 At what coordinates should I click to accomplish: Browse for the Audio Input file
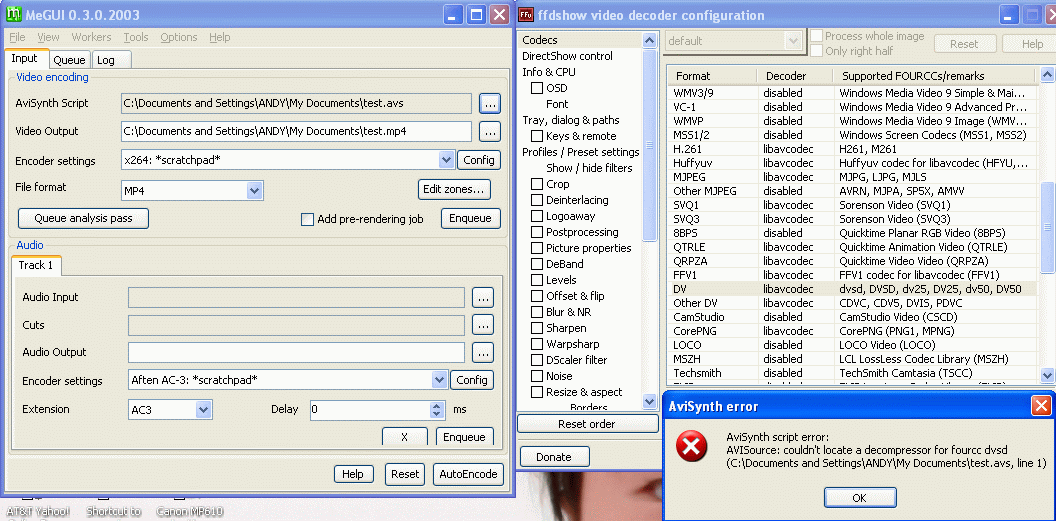click(483, 297)
